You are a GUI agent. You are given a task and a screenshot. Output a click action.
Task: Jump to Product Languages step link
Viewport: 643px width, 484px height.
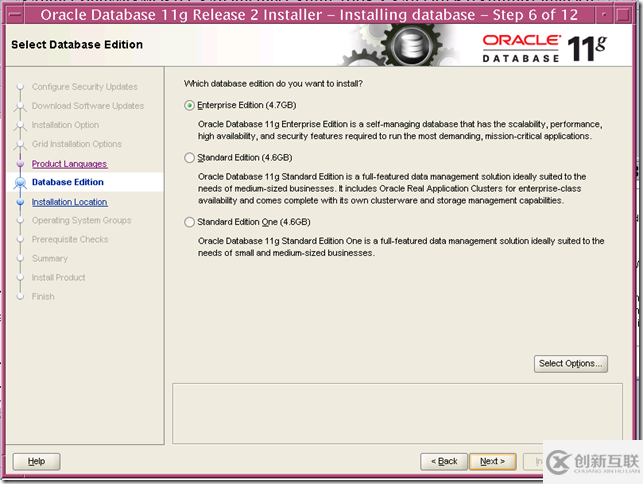[69, 164]
